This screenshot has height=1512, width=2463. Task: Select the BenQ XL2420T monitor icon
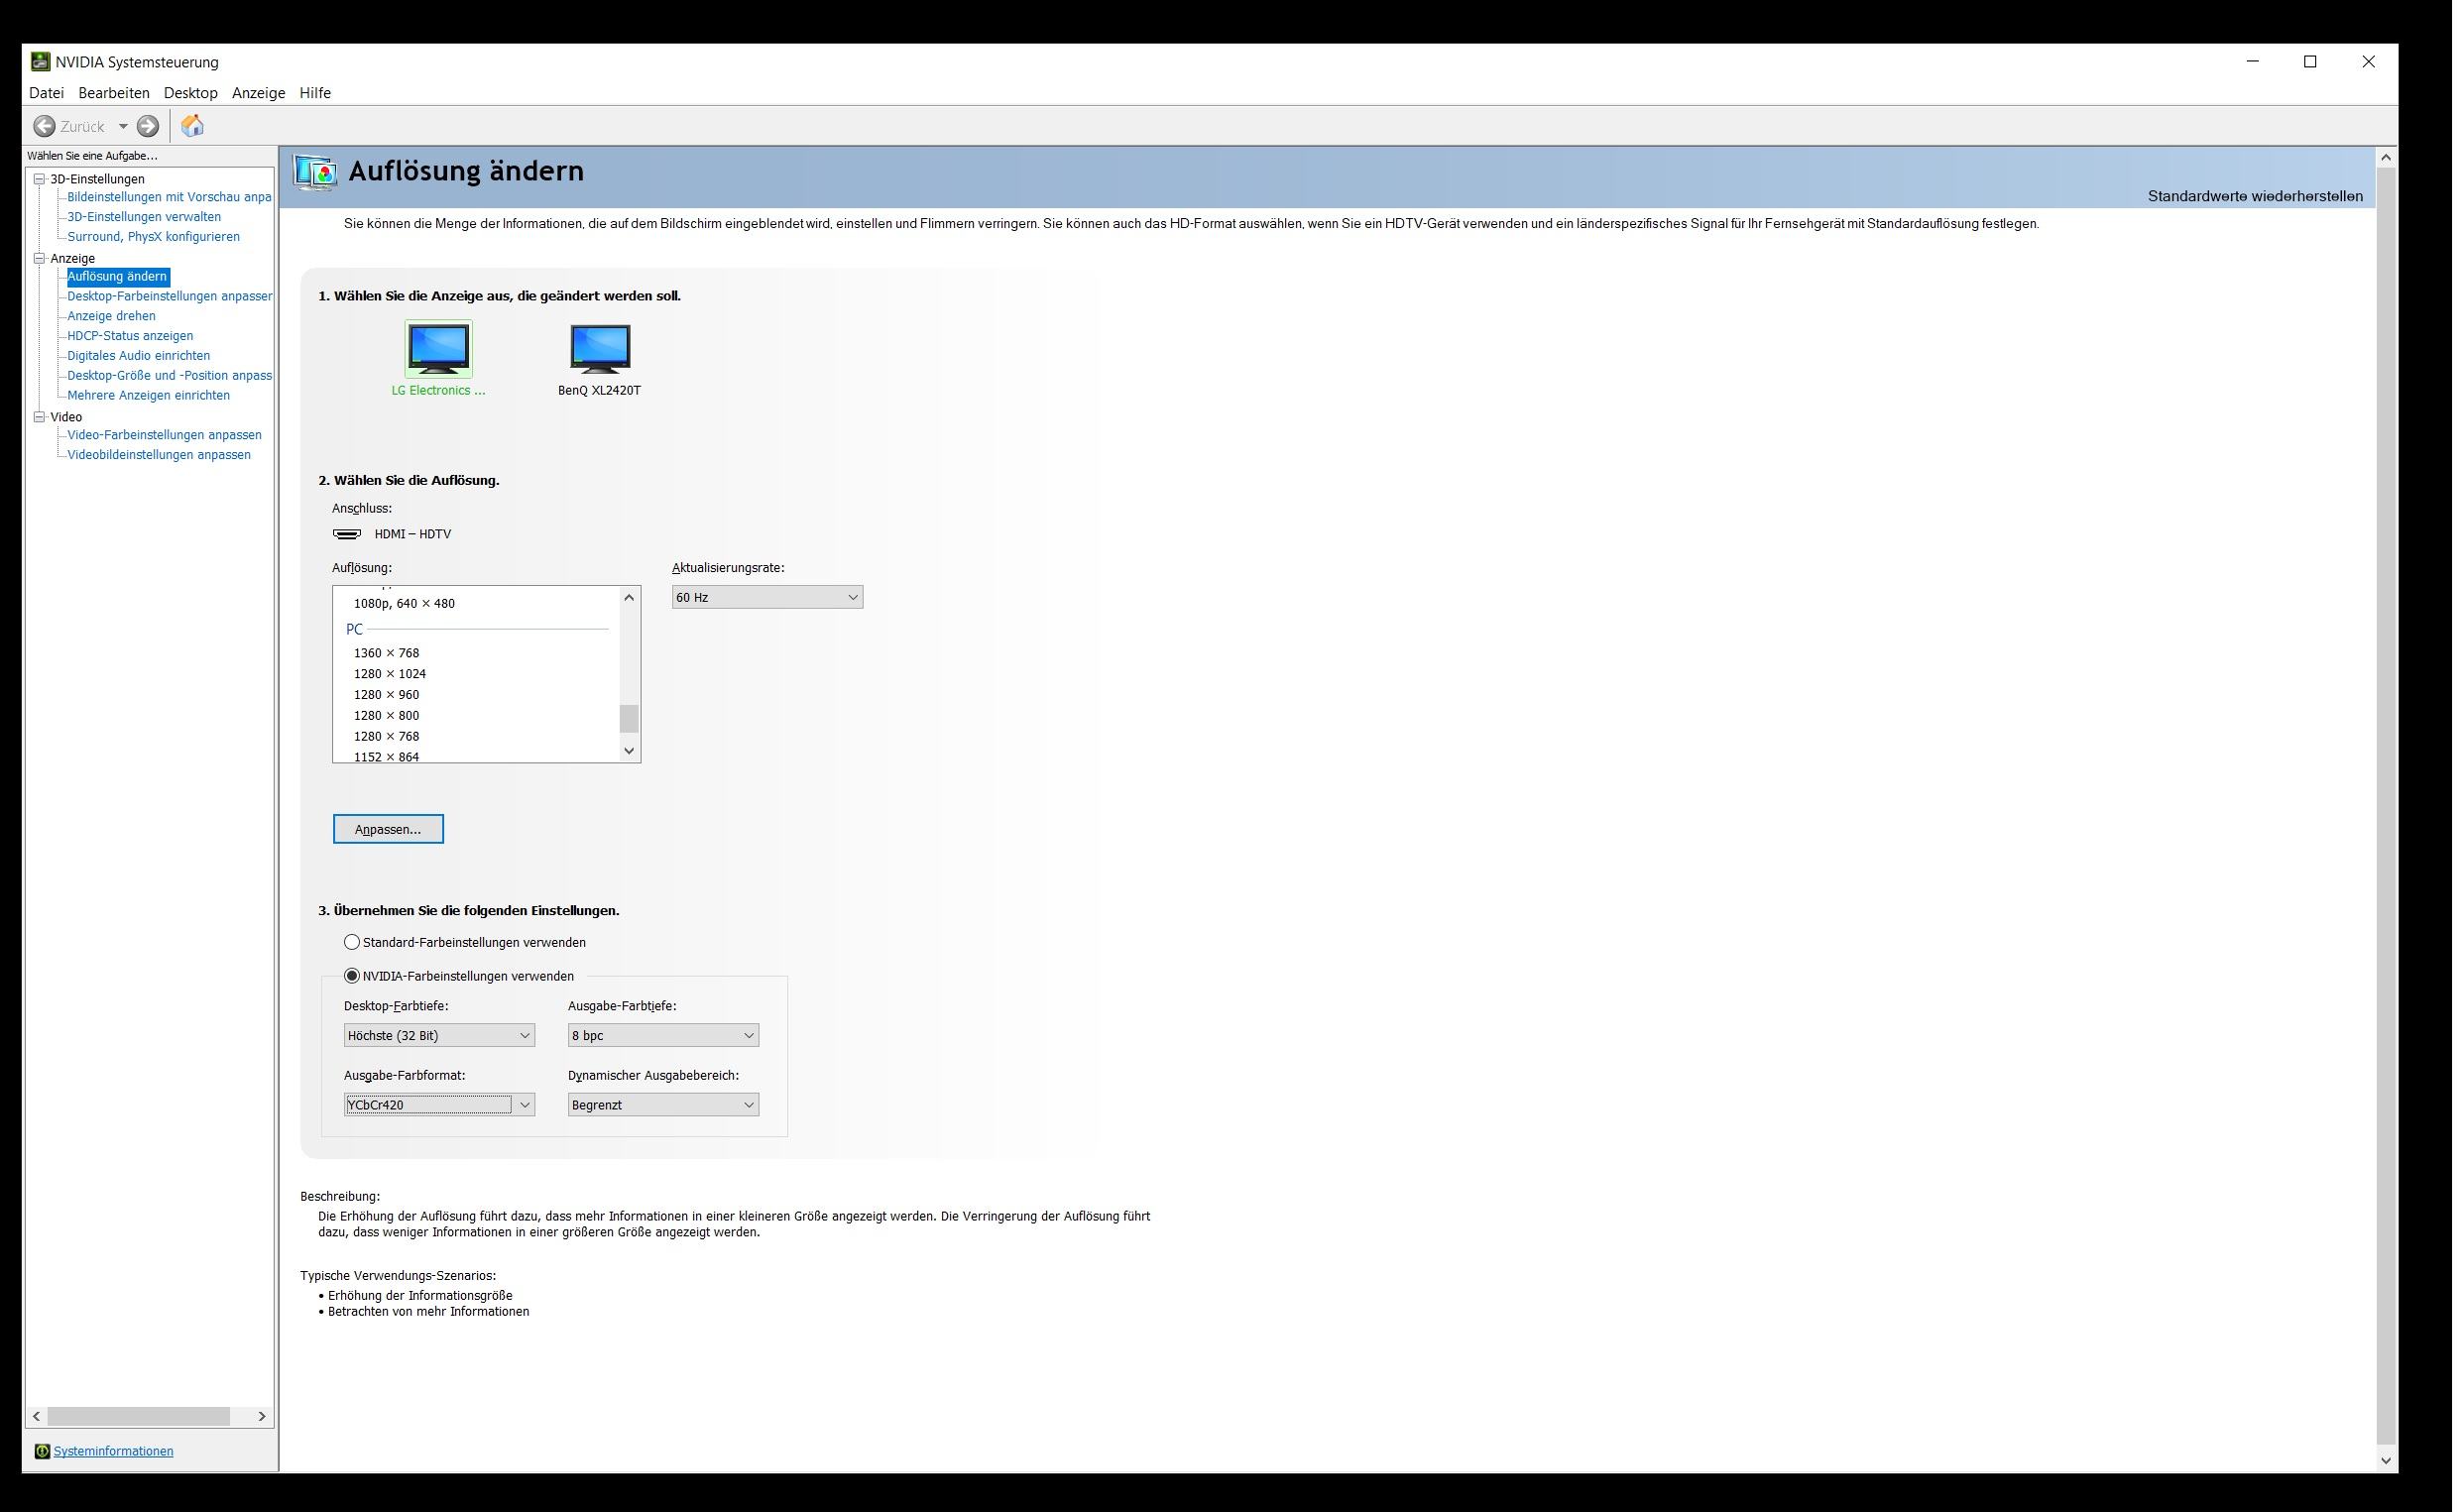(x=600, y=348)
